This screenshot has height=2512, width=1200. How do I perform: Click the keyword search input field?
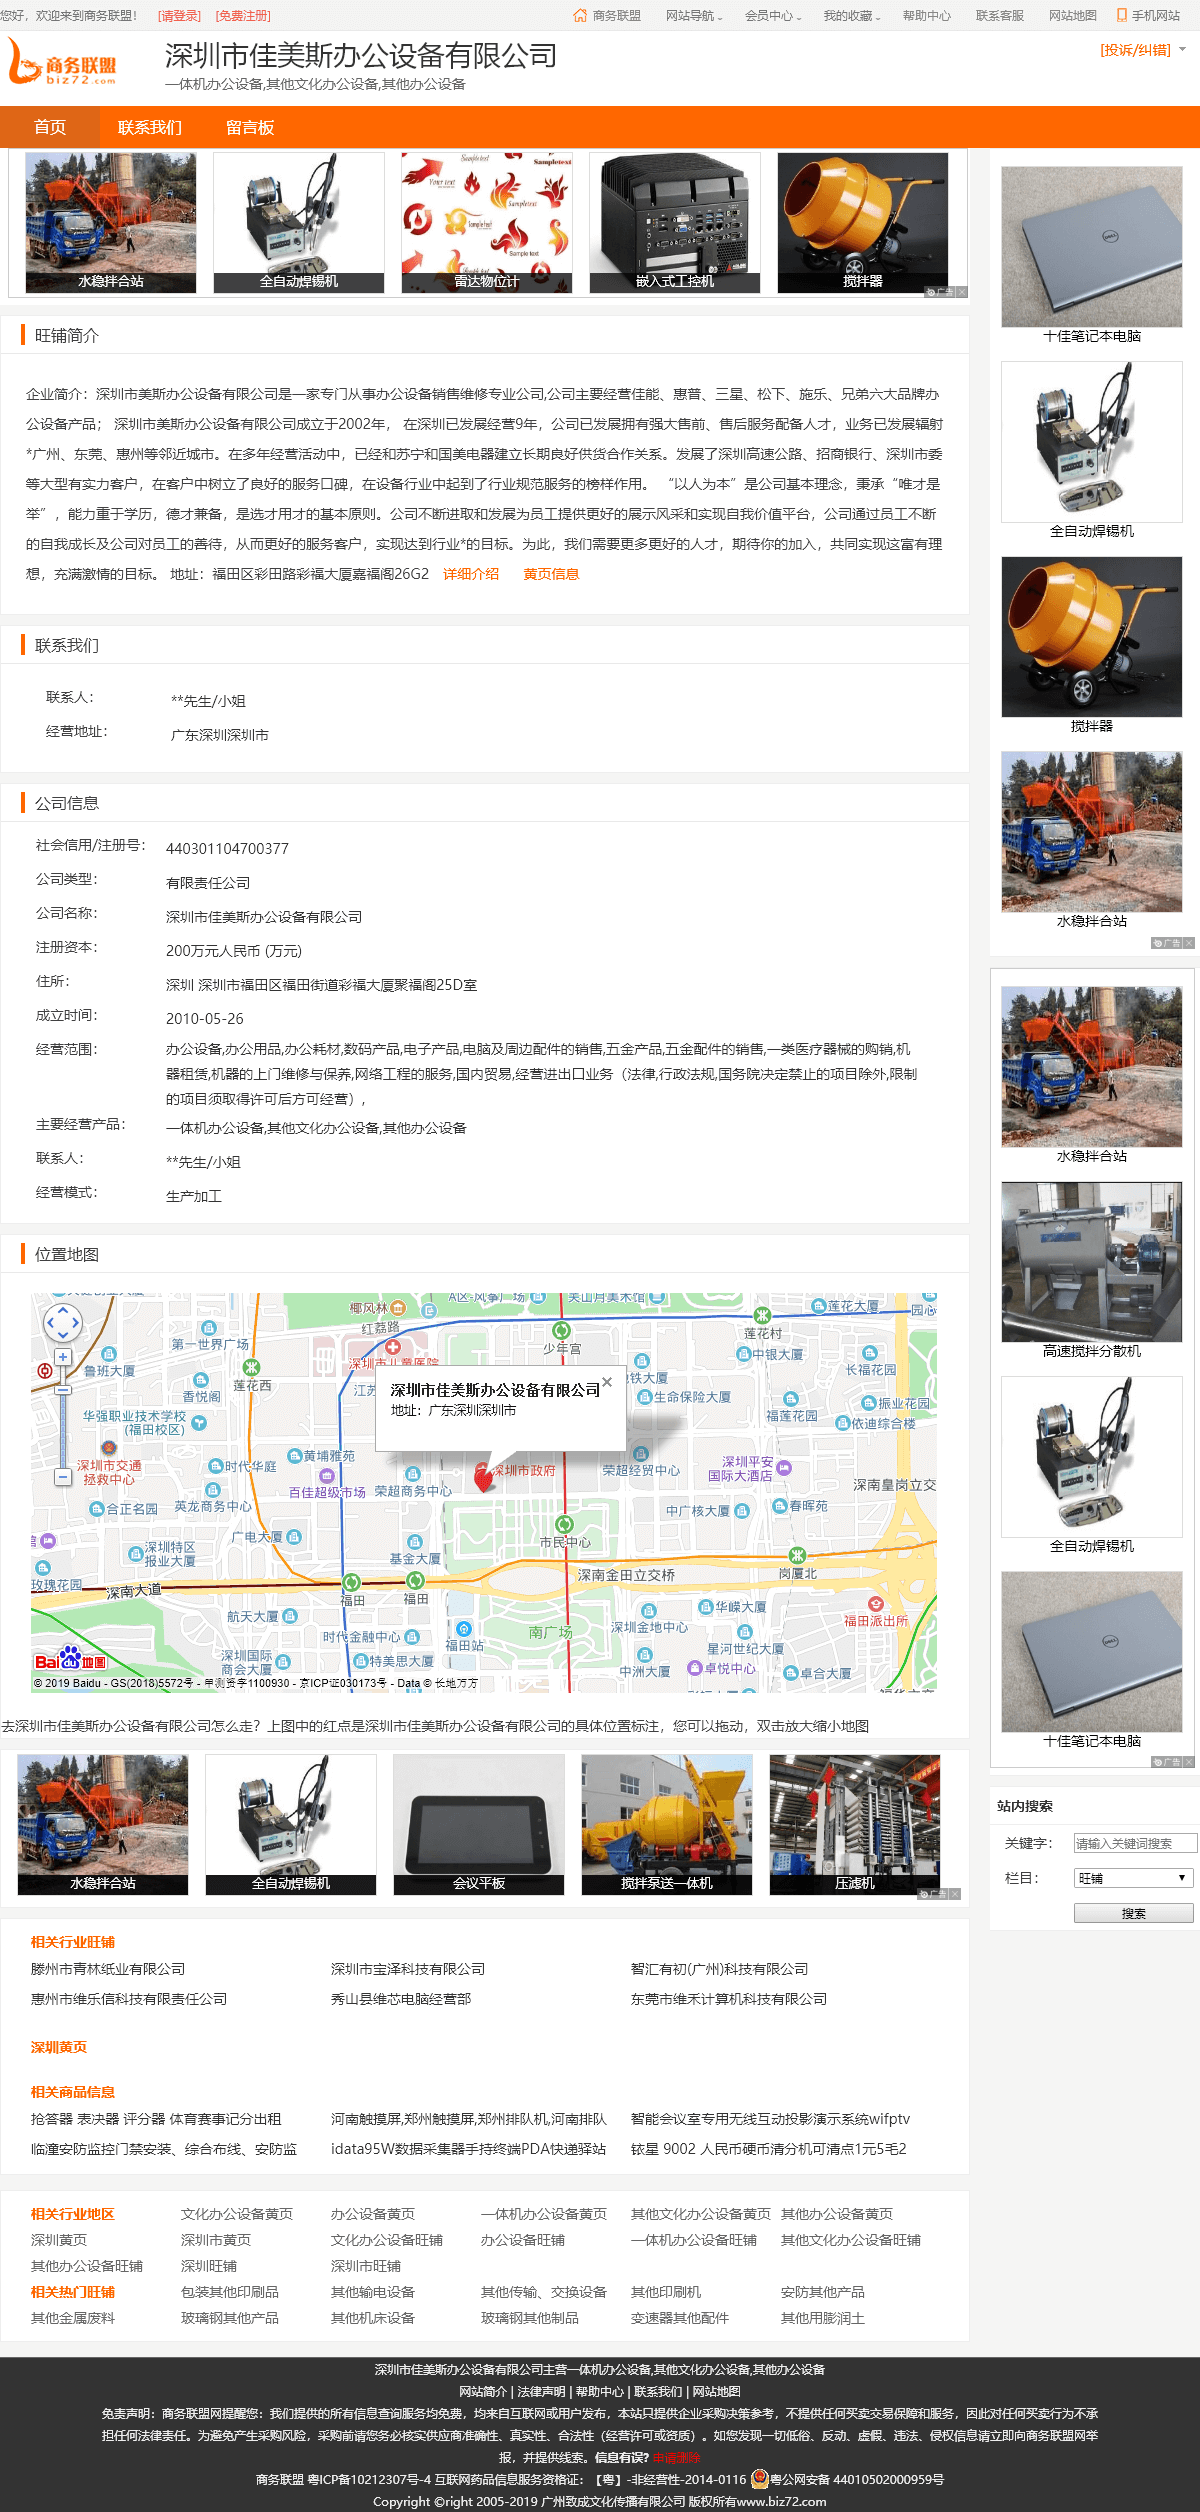click(1135, 1843)
